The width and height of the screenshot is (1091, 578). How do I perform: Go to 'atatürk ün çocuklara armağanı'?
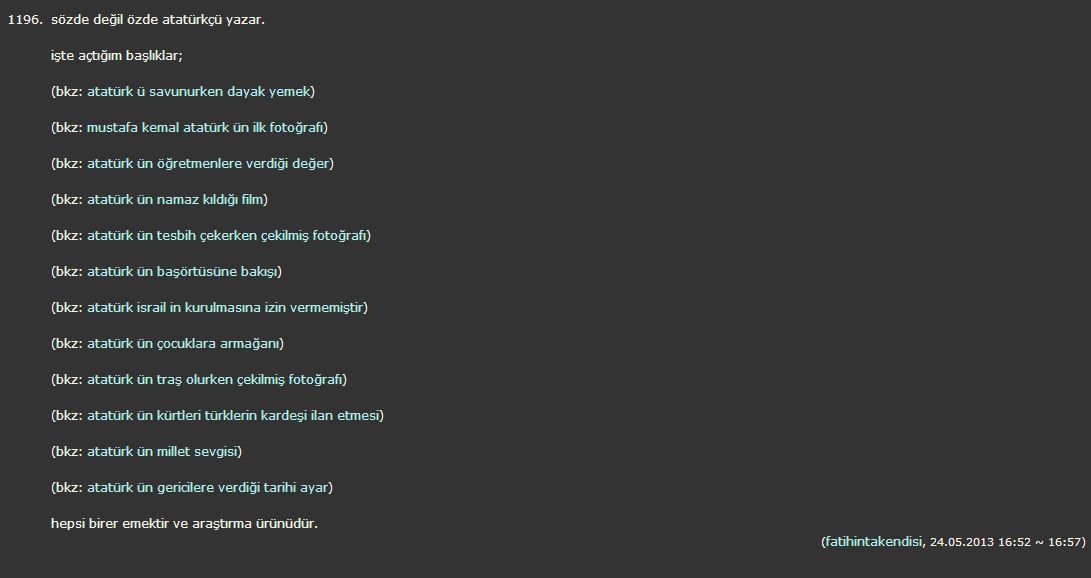click(185, 344)
